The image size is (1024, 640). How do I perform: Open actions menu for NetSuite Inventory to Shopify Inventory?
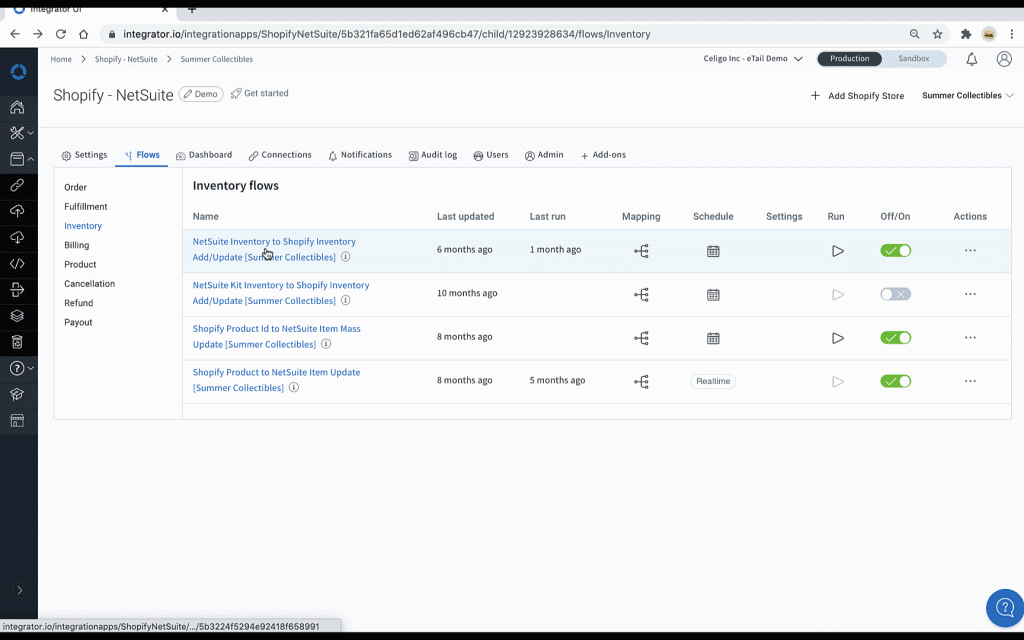(x=970, y=251)
